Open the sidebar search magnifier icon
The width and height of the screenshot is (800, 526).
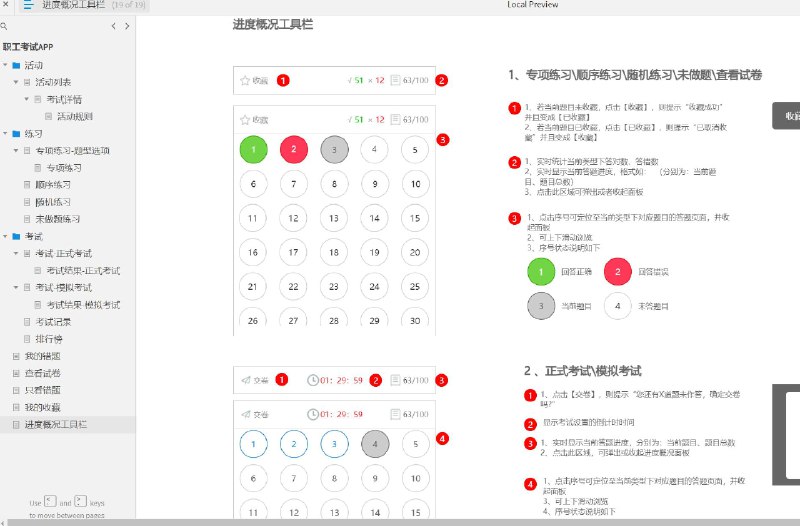(x=4, y=26)
